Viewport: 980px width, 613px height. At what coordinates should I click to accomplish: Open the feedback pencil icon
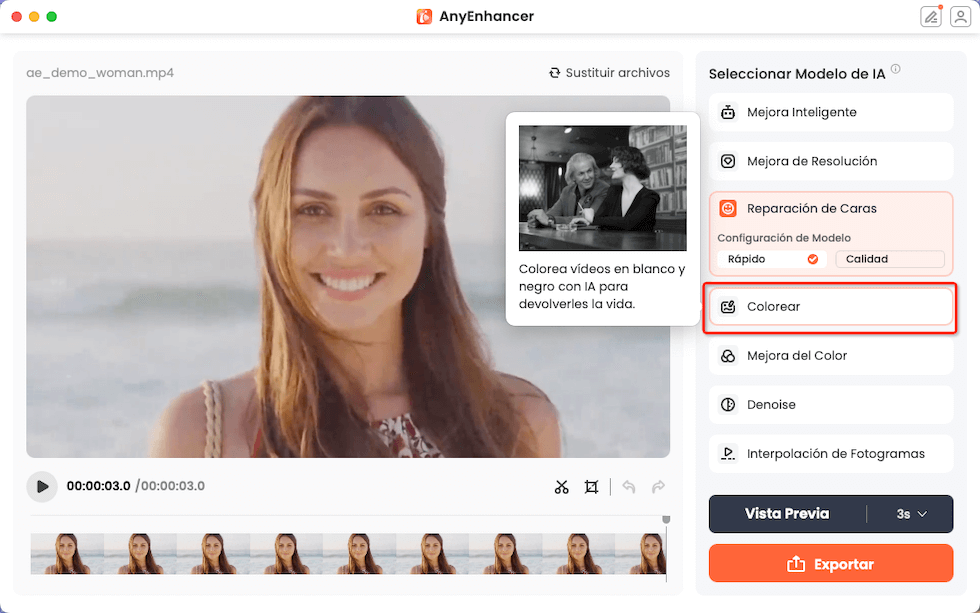[x=932, y=16]
